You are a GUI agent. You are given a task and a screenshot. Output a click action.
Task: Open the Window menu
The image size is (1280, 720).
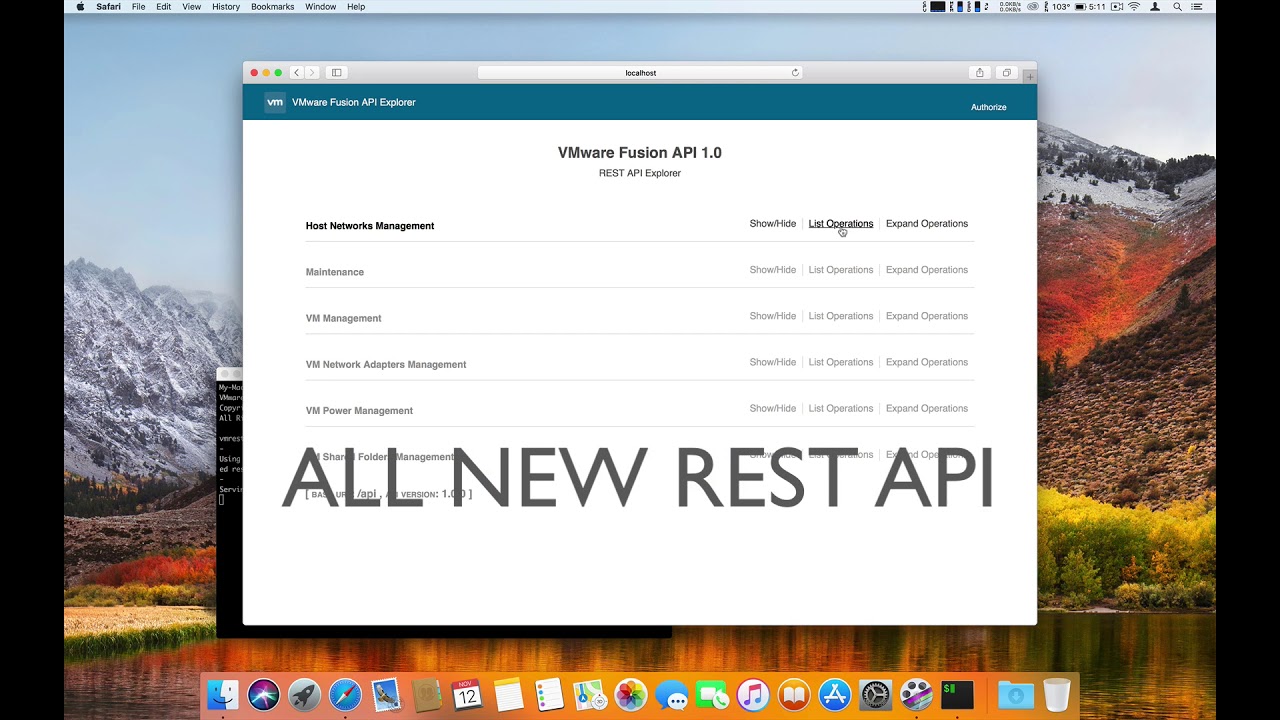click(x=321, y=7)
